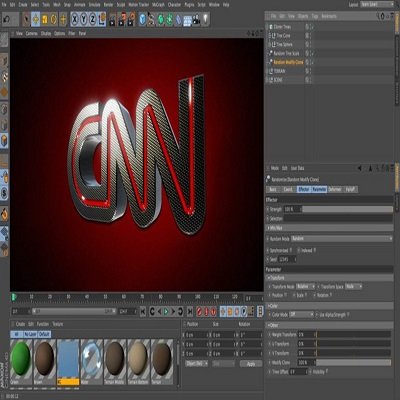This screenshot has height=400, width=400.
Task: Toggle the Z axis lock icon
Action: pos(93,20)
